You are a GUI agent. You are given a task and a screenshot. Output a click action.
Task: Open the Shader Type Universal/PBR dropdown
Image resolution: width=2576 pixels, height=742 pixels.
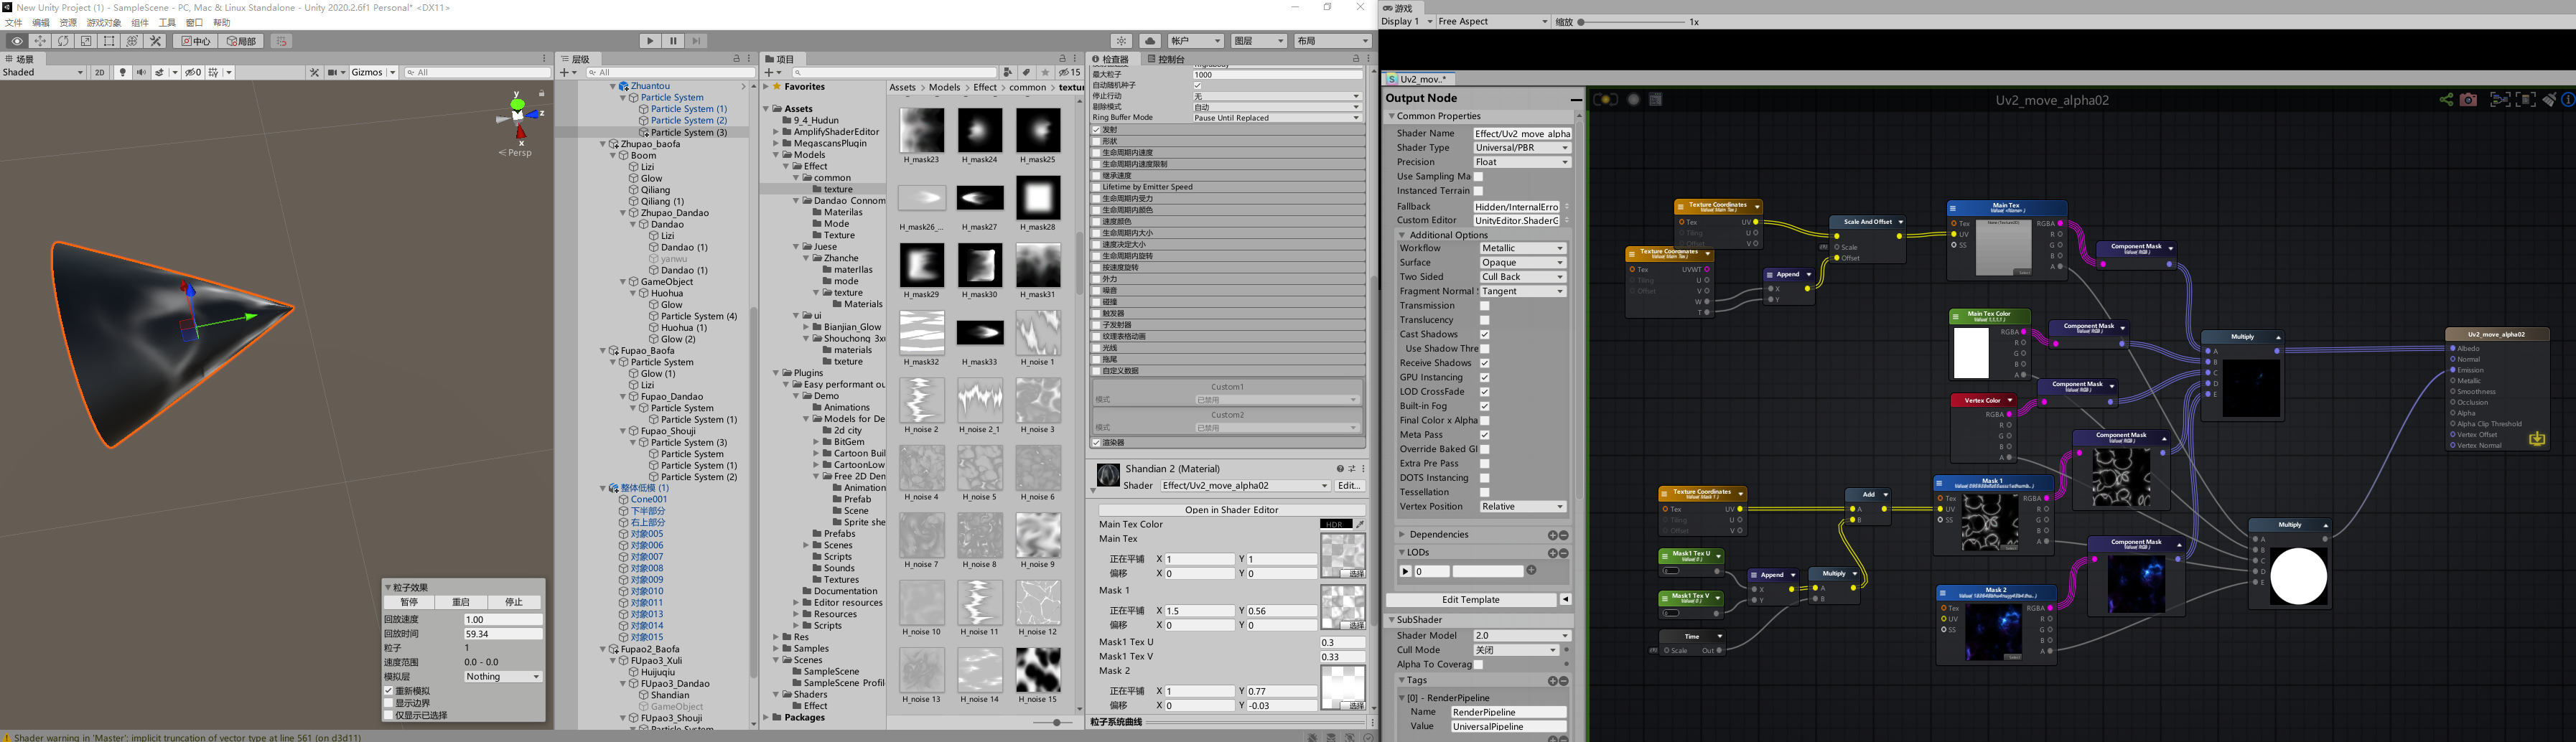coord(1522,148)
